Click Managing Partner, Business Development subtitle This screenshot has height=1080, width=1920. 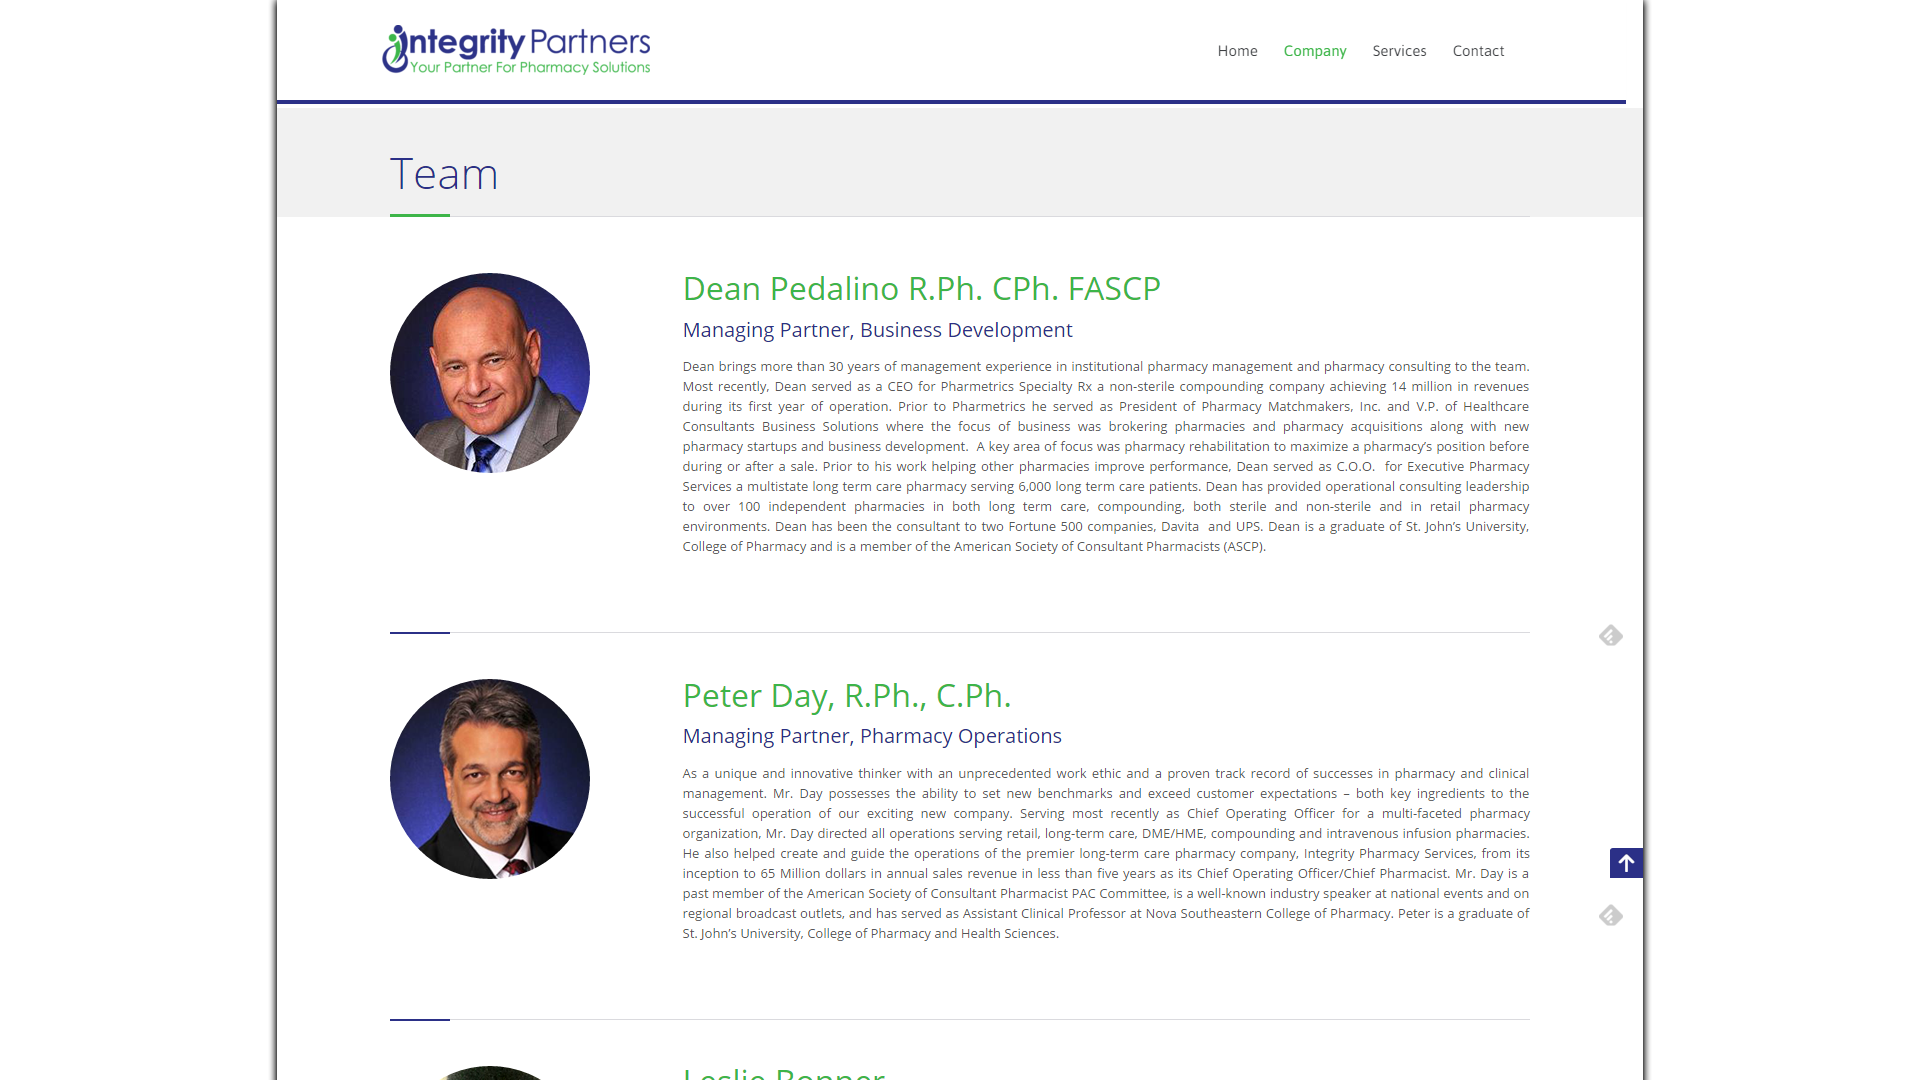click(877, 331)
